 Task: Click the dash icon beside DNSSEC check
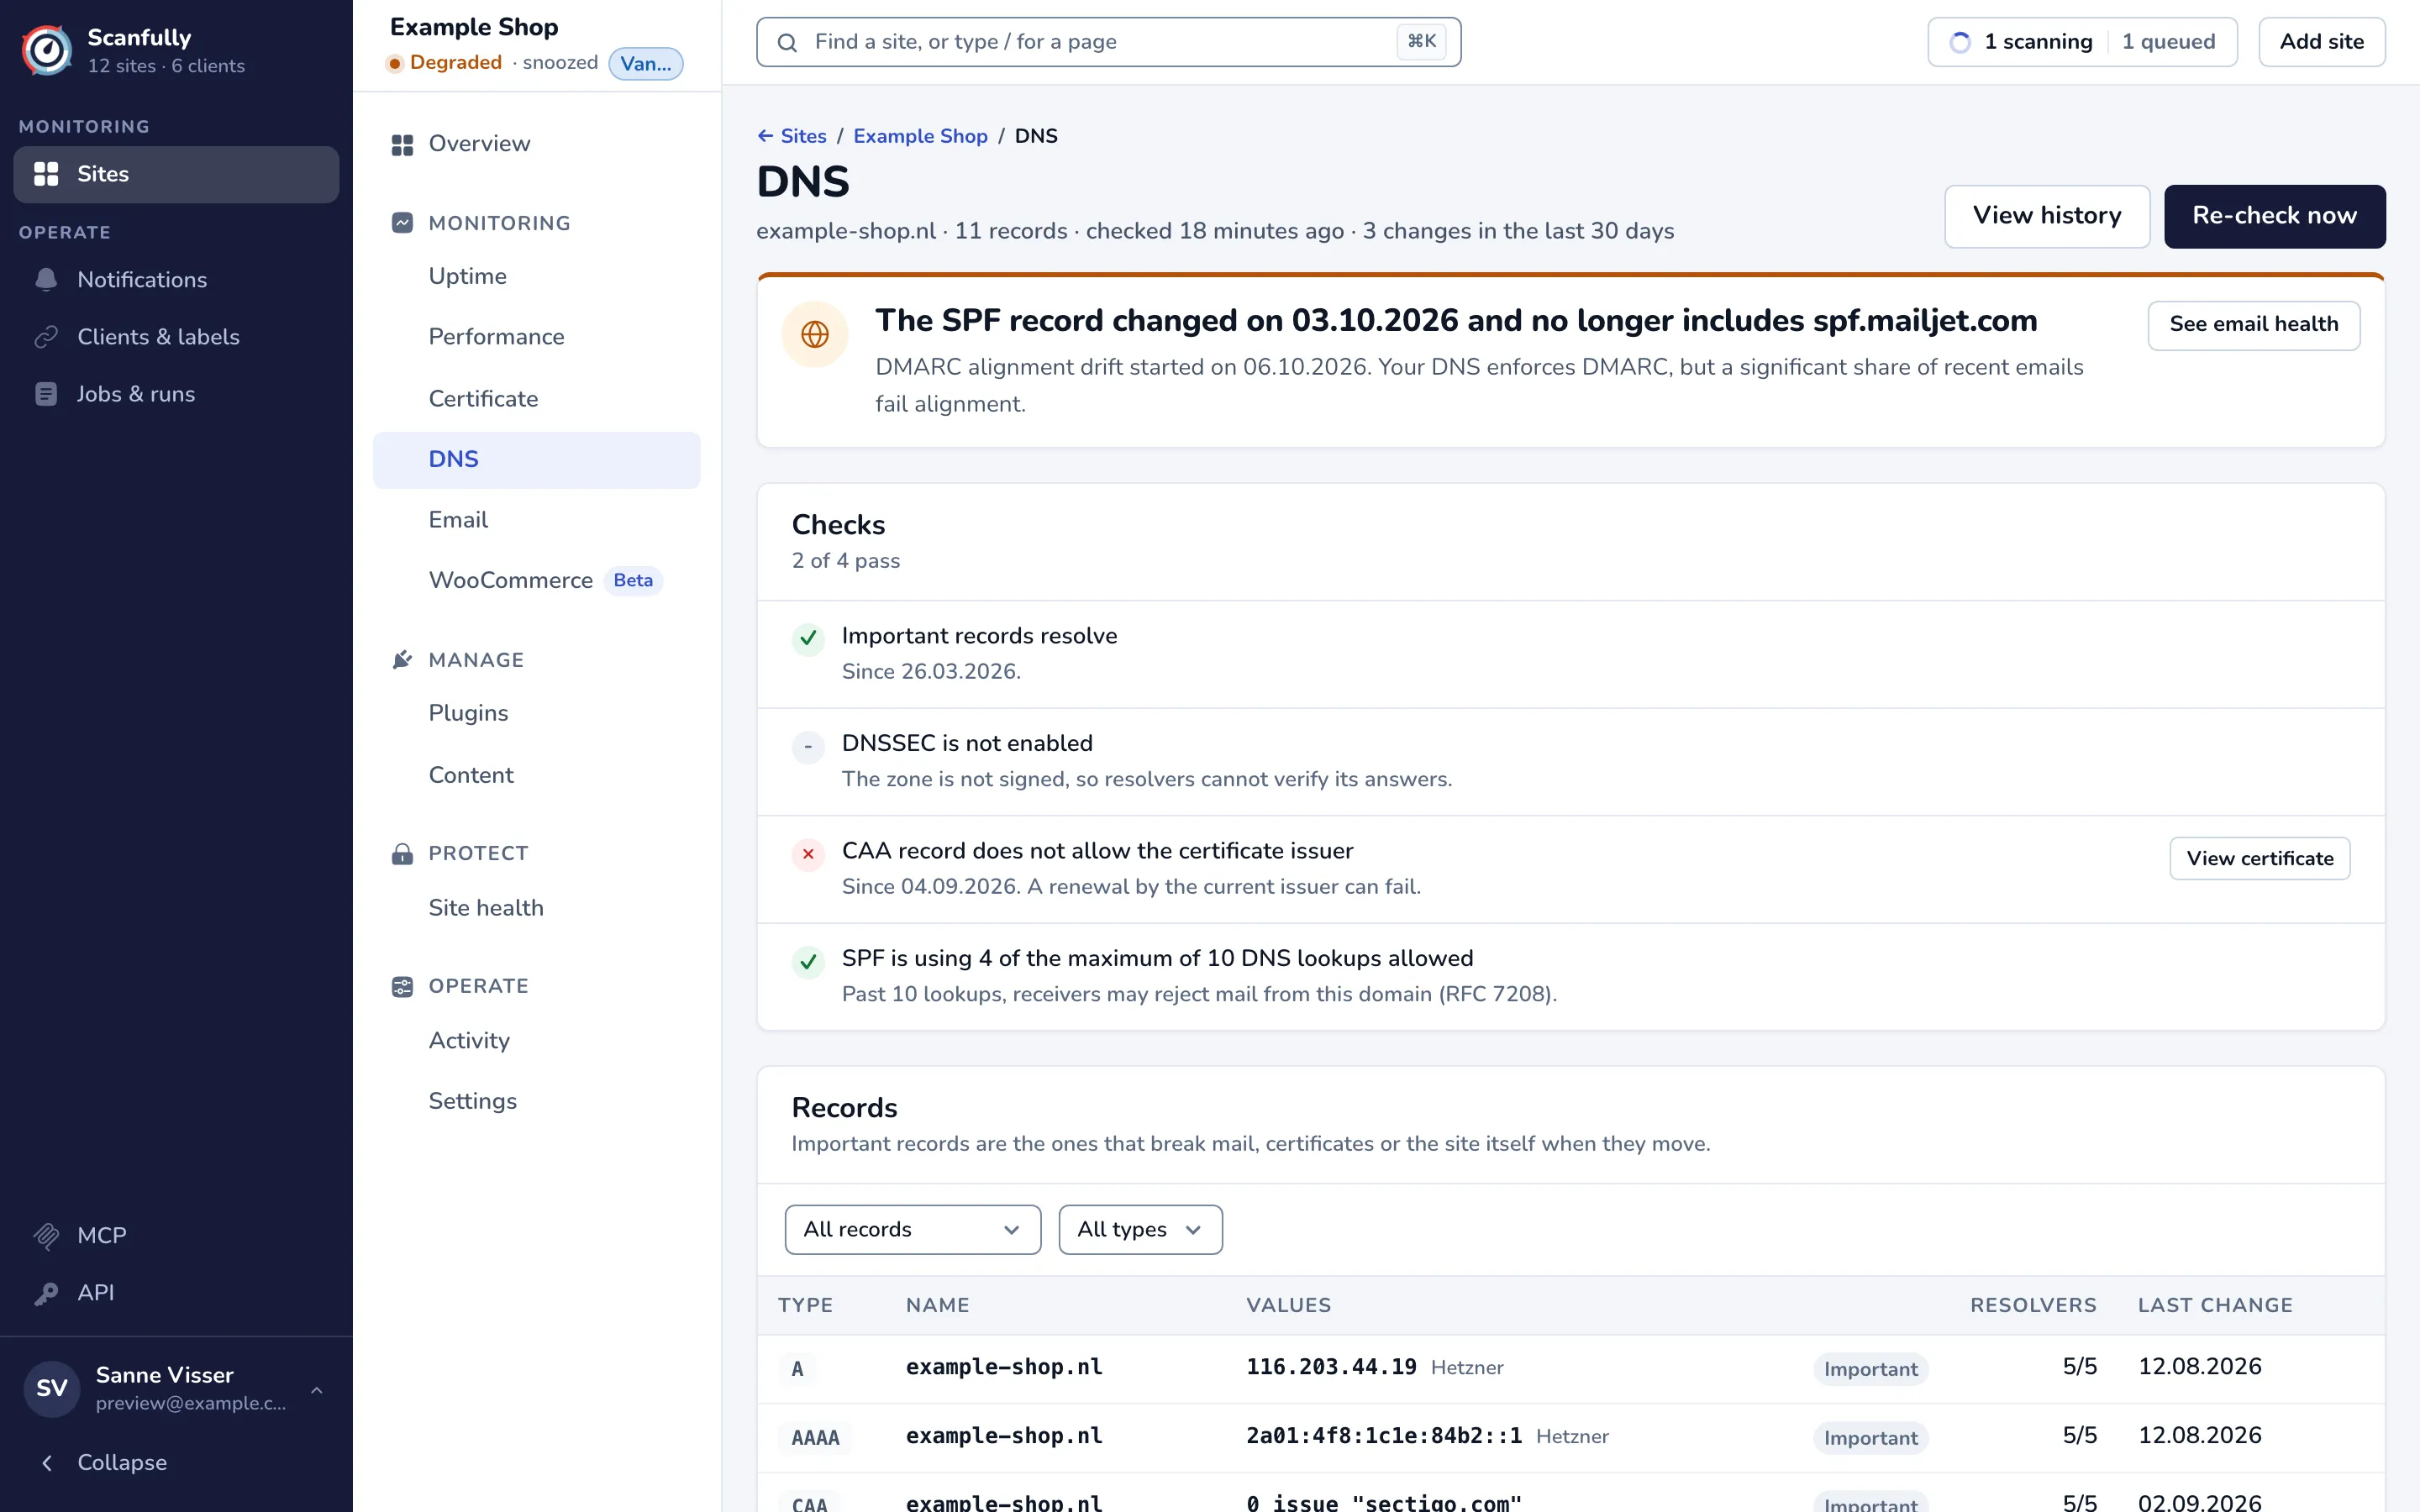pos(808,746)
